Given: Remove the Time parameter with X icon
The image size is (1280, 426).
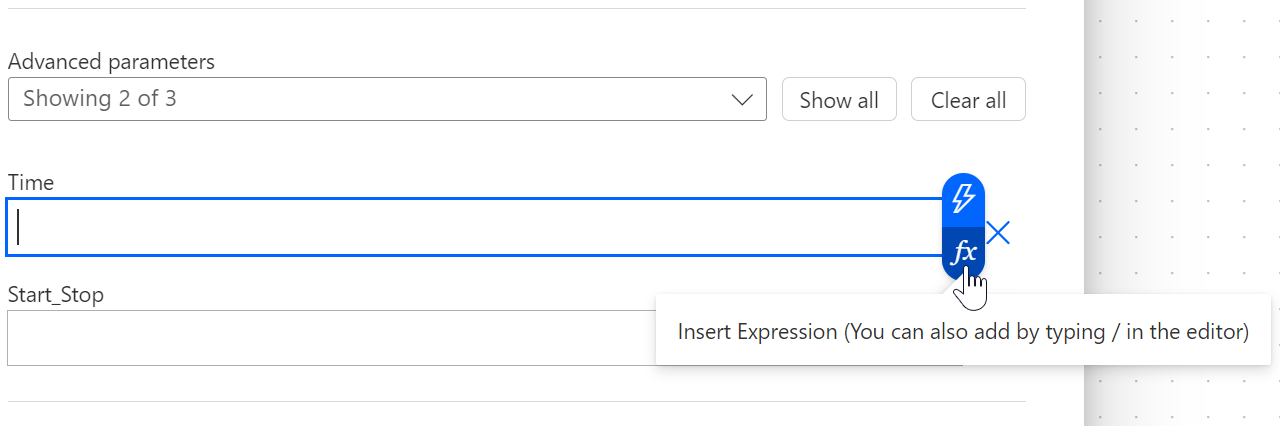Looking at the screenshot, I should point(998,233).
